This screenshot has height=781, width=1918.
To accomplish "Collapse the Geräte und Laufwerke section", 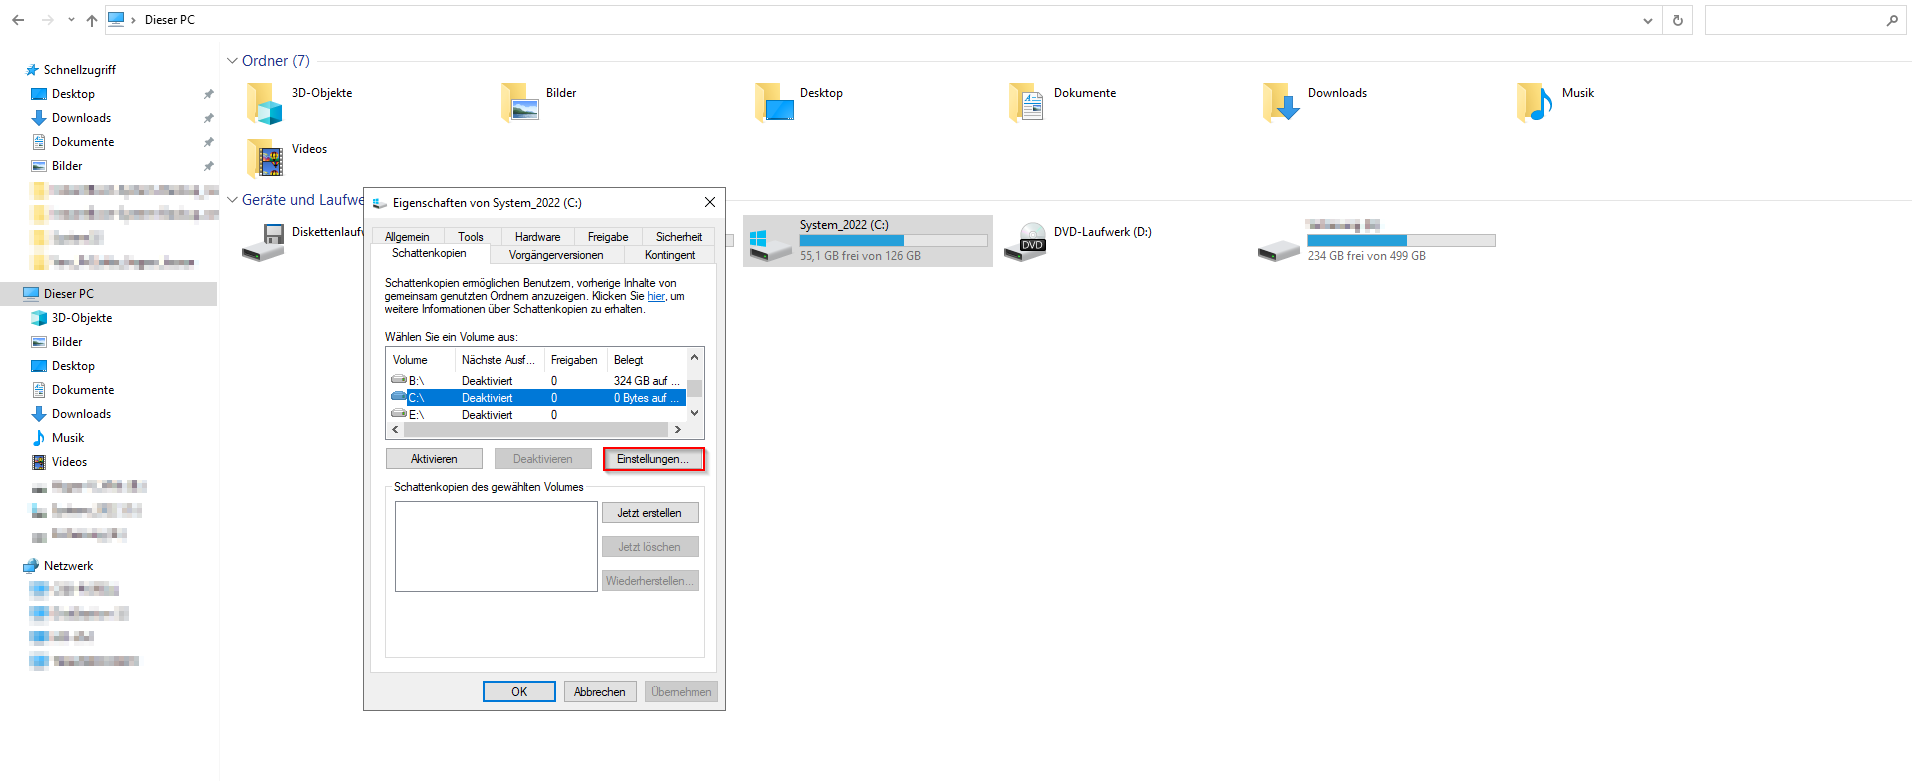I will click(x=233, y=200).
